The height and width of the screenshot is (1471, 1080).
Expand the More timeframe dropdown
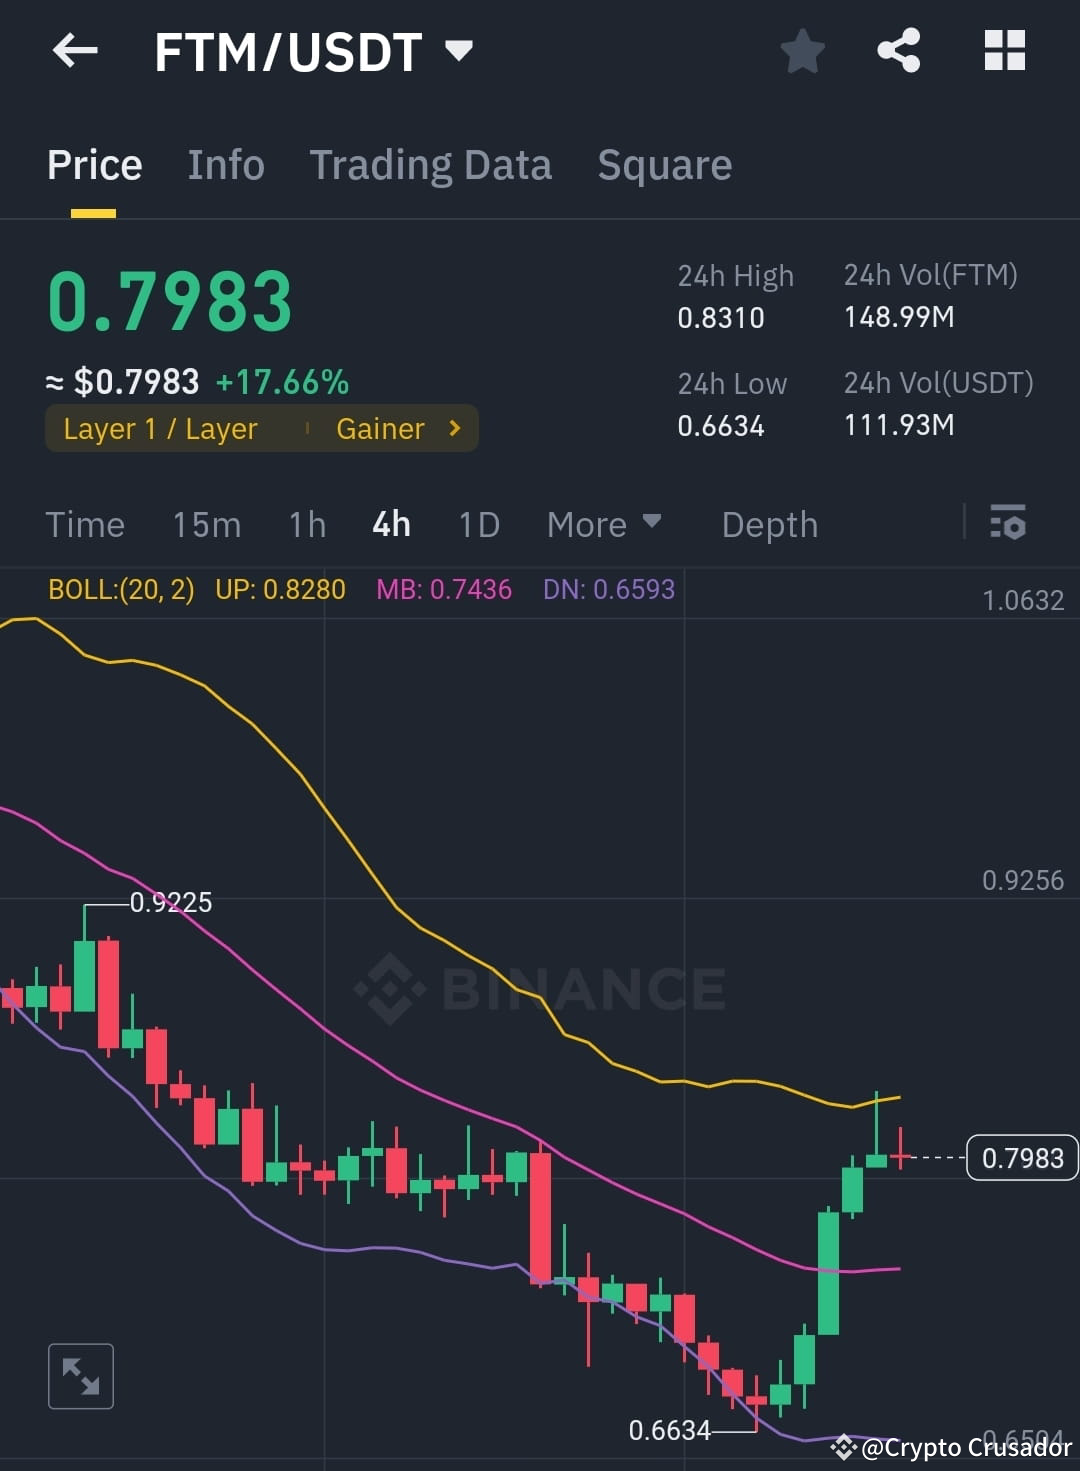(604, 524)
